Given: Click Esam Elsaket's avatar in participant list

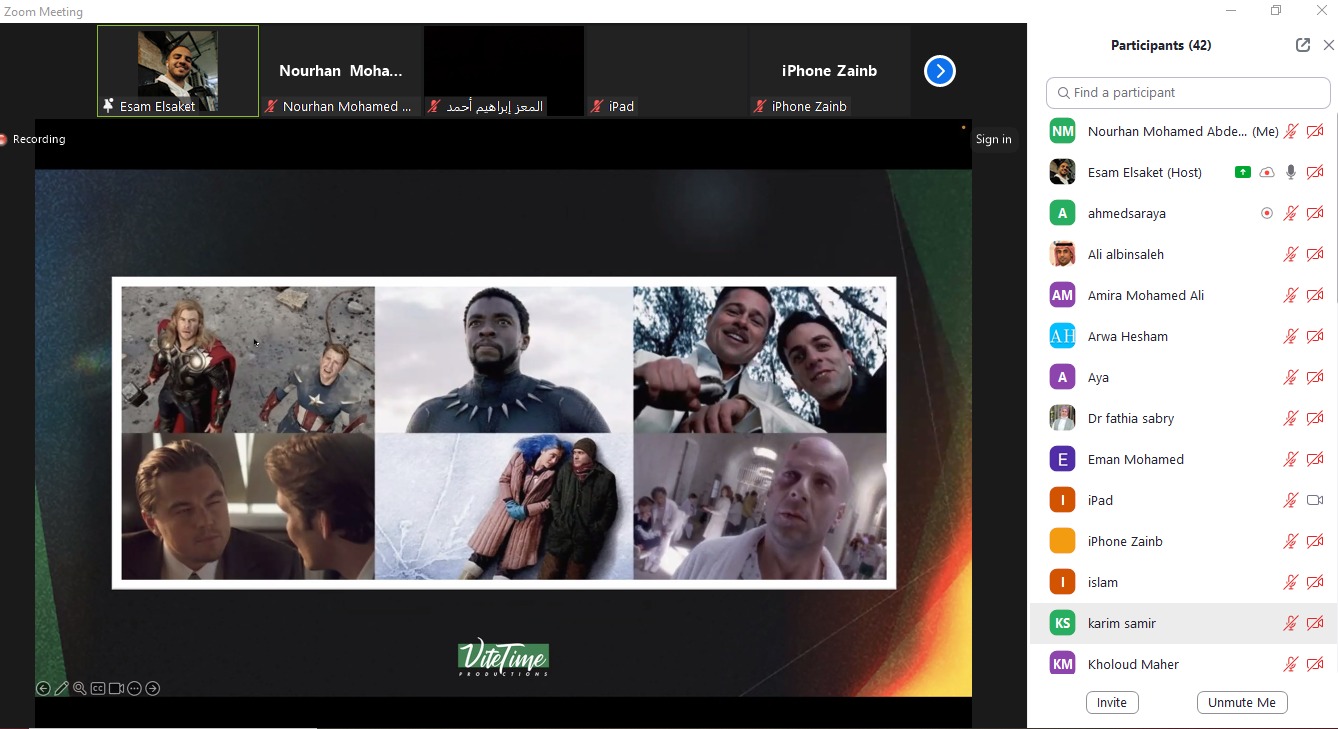Looking at the screenshot, I should pyautogui.click(x=1062, y=172).
